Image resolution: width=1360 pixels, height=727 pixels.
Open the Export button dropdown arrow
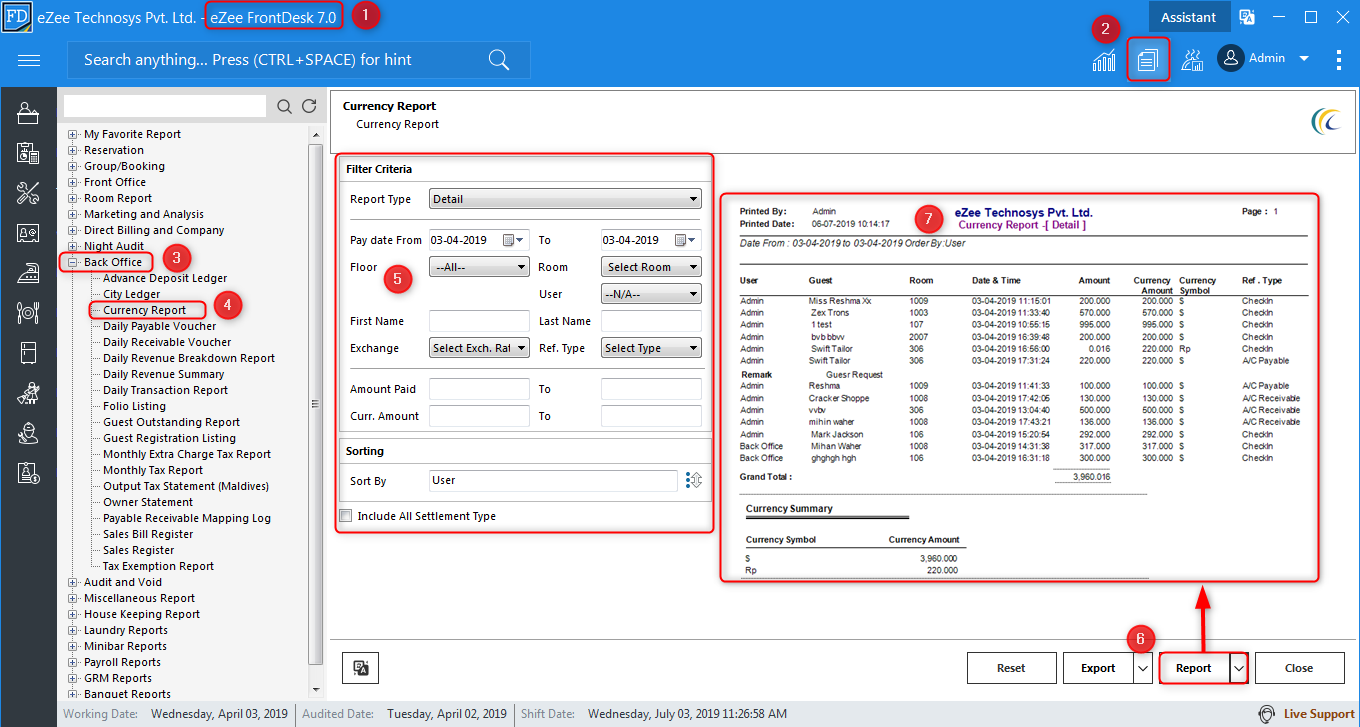coord(1143,668)
